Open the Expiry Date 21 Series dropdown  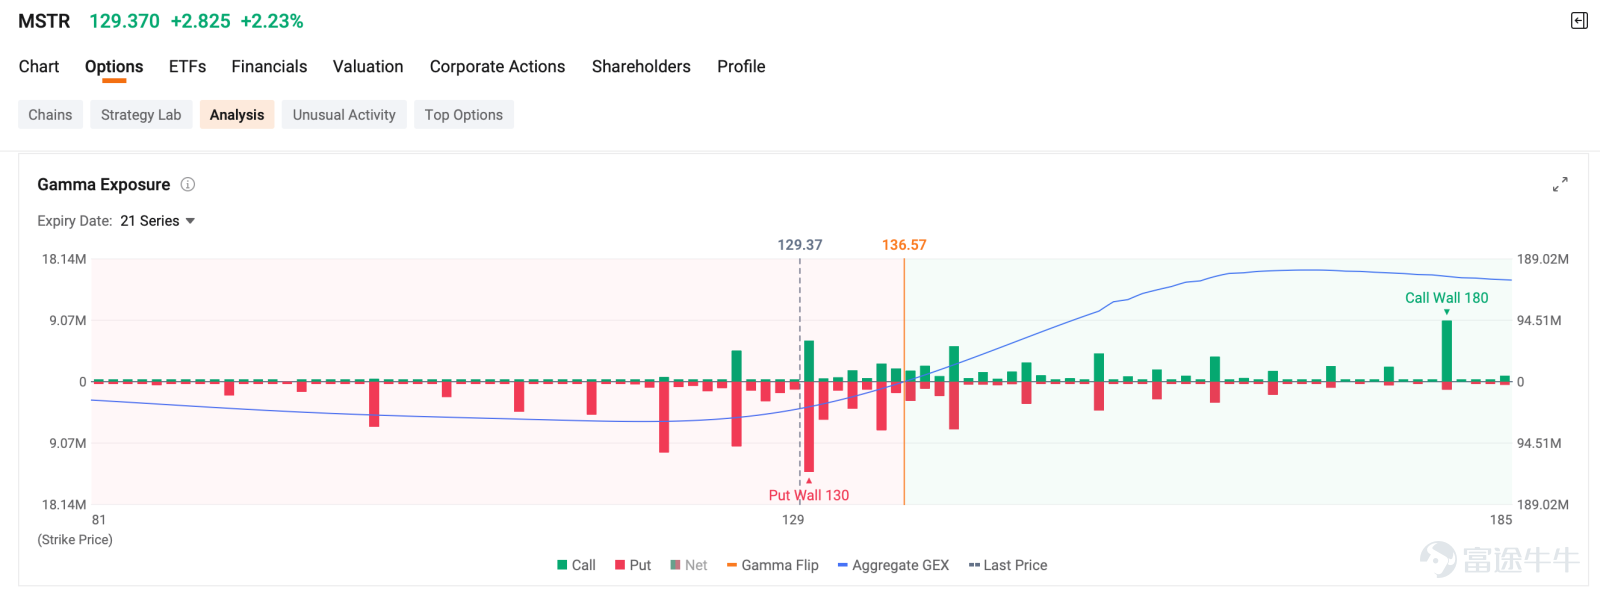click(x=157, y=221)
